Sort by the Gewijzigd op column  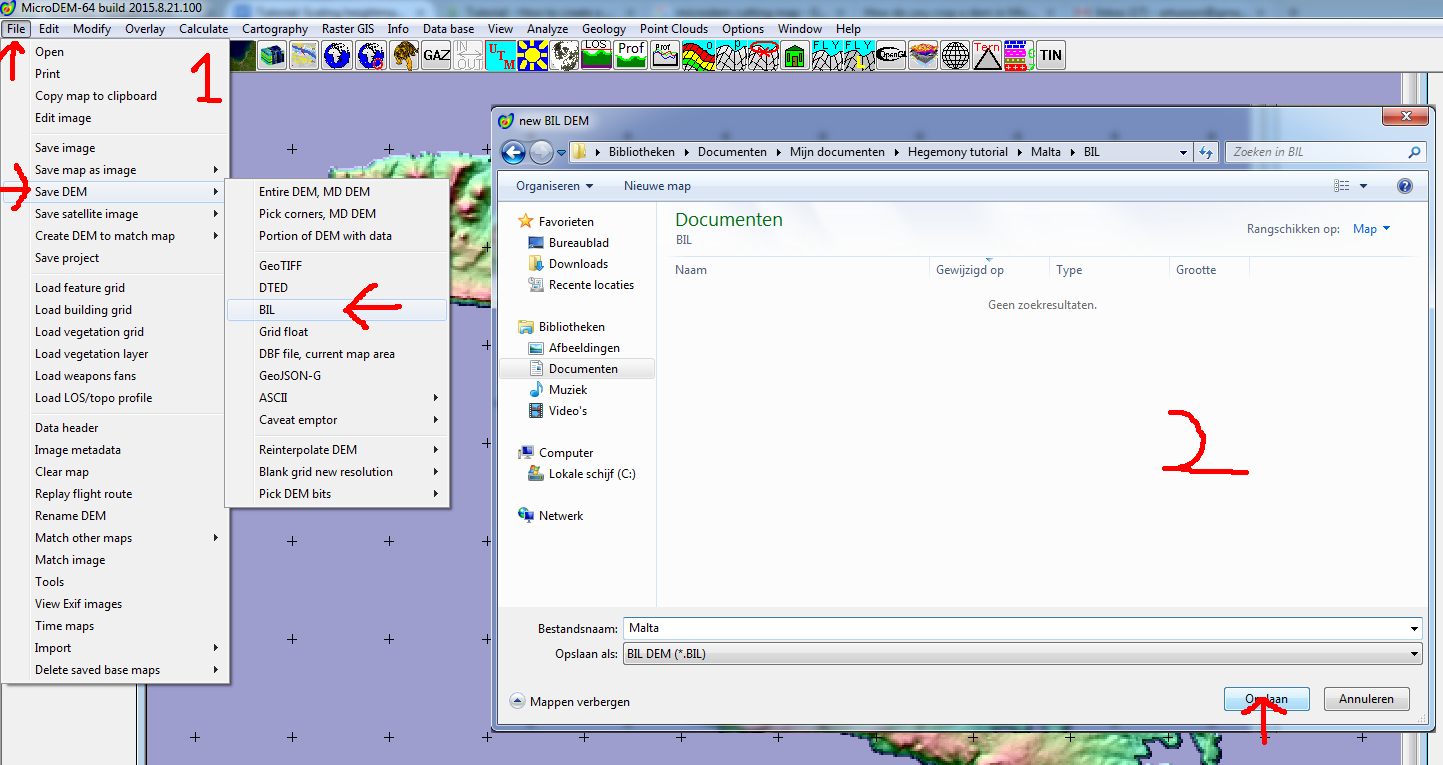[988, 270]
